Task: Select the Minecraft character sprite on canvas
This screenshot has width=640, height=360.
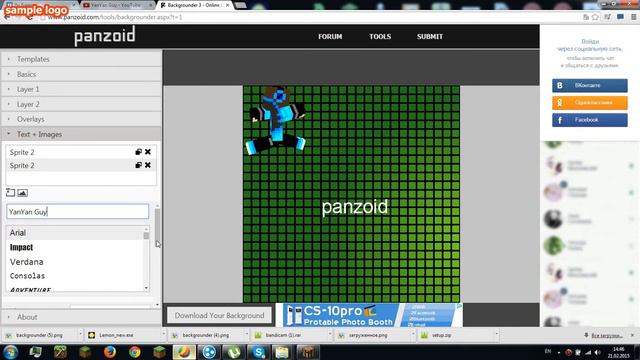Action: 275,120
